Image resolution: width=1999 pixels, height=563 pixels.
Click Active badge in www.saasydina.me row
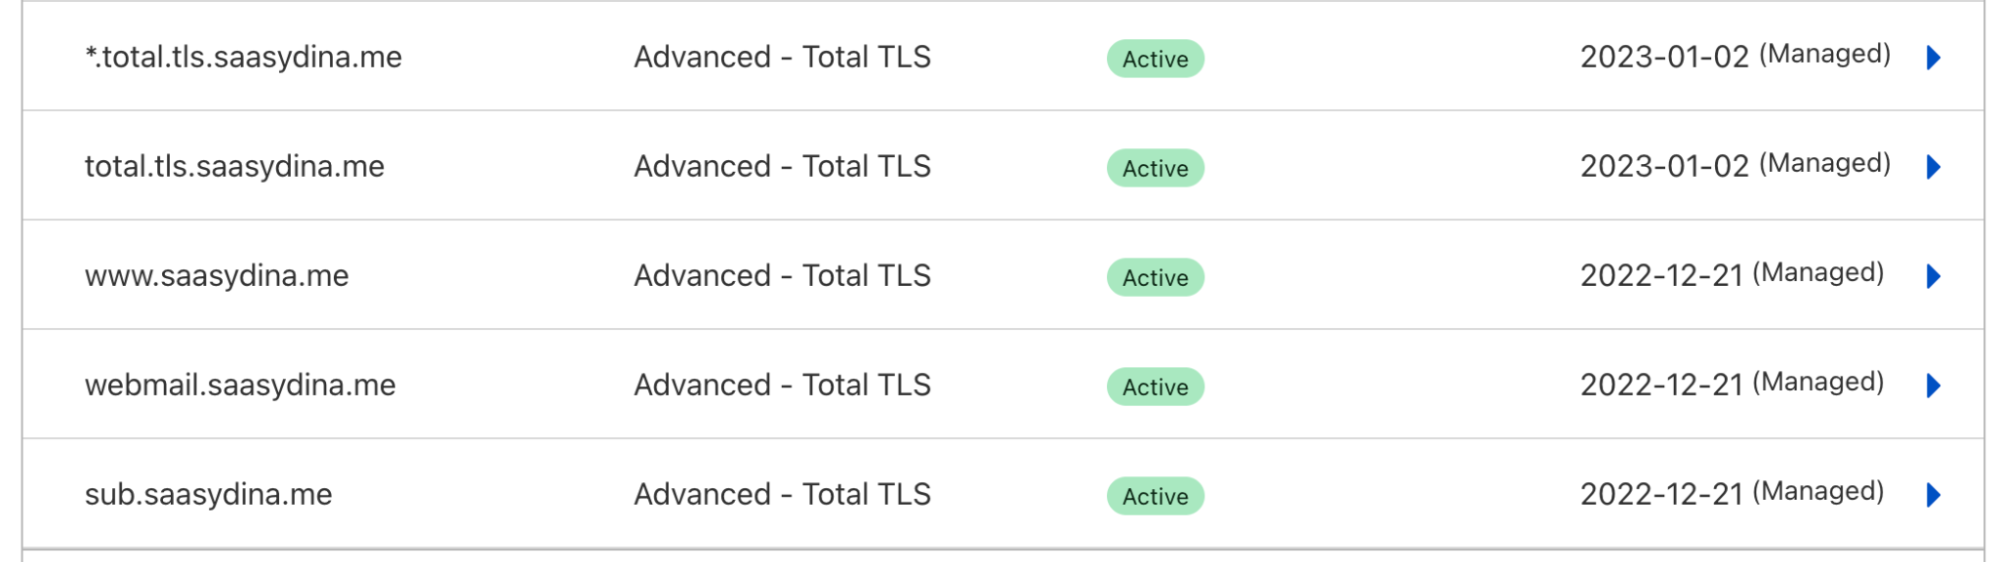click(1155, 277)
